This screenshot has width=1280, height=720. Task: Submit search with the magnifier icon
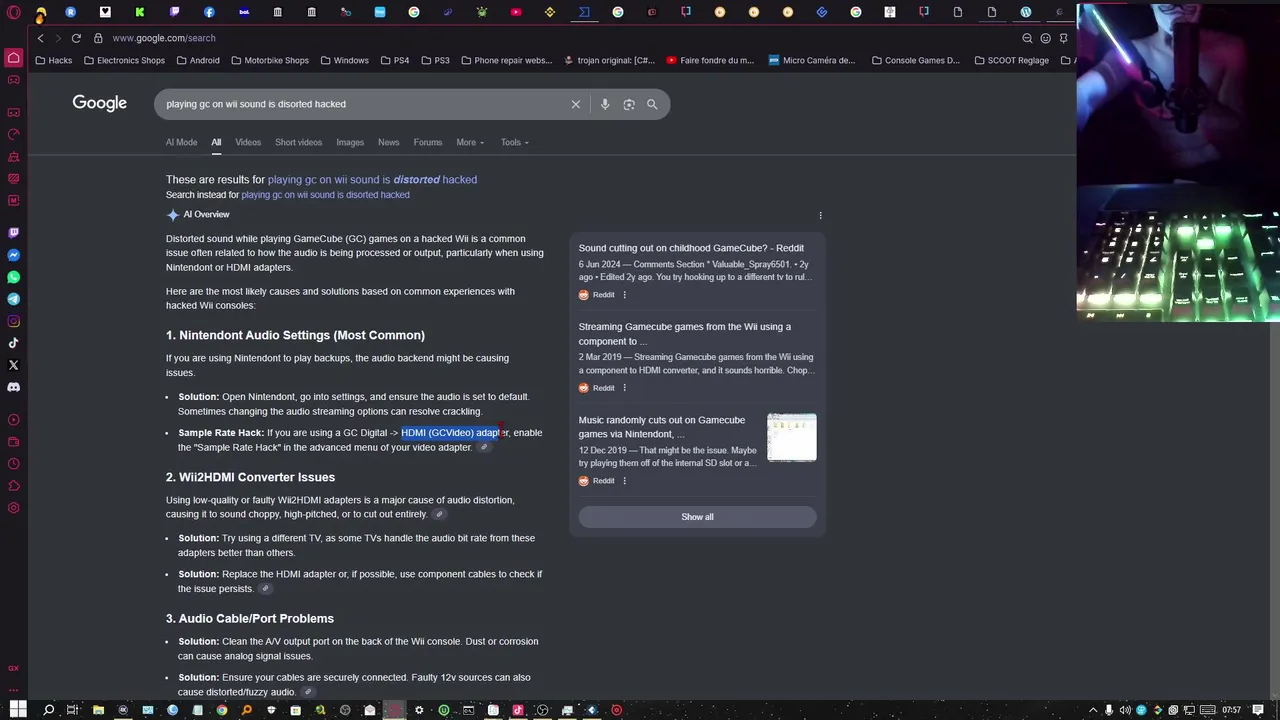point(652,104)
